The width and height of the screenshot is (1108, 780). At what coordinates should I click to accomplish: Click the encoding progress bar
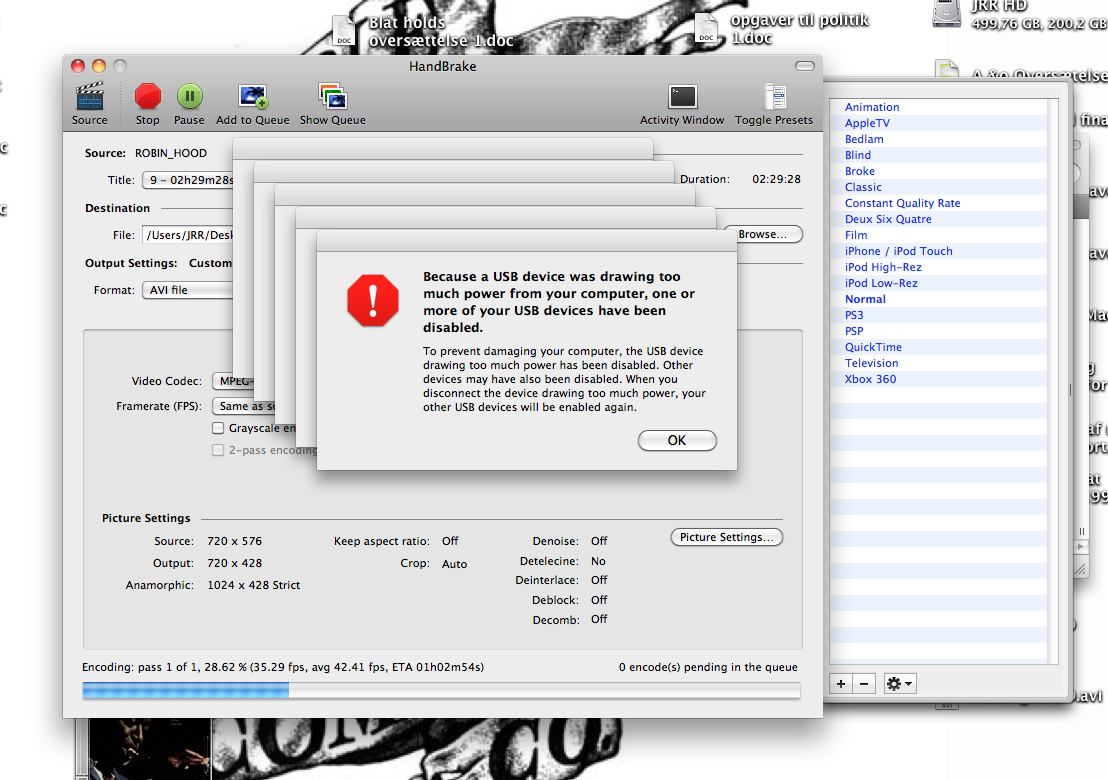pyautogui.click(x=441, y=690)
